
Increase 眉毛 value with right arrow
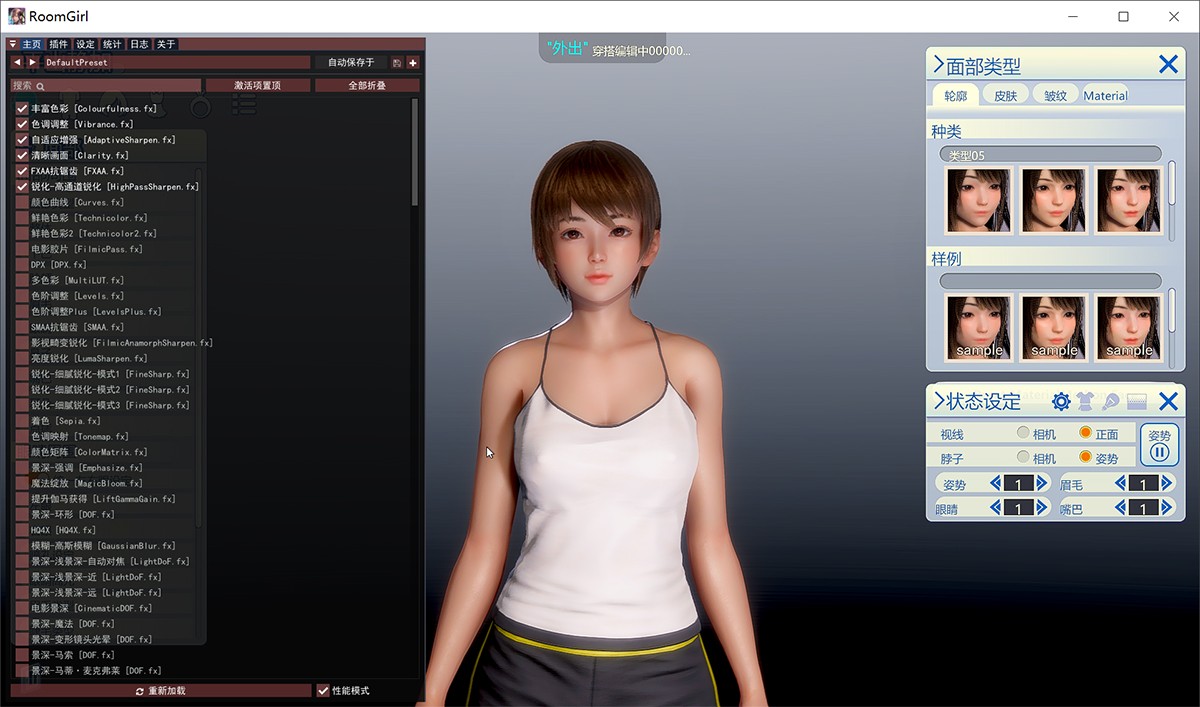click(x=1166, y=484)
